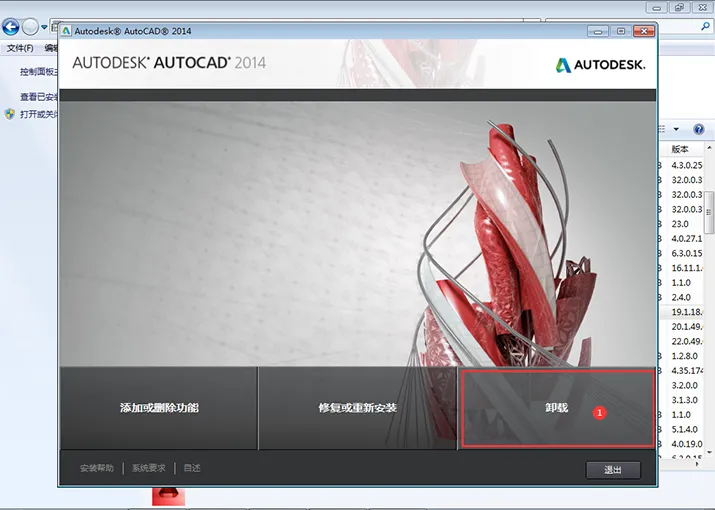Click the vertical scrollbar thumb in program list

coord(709,212)
